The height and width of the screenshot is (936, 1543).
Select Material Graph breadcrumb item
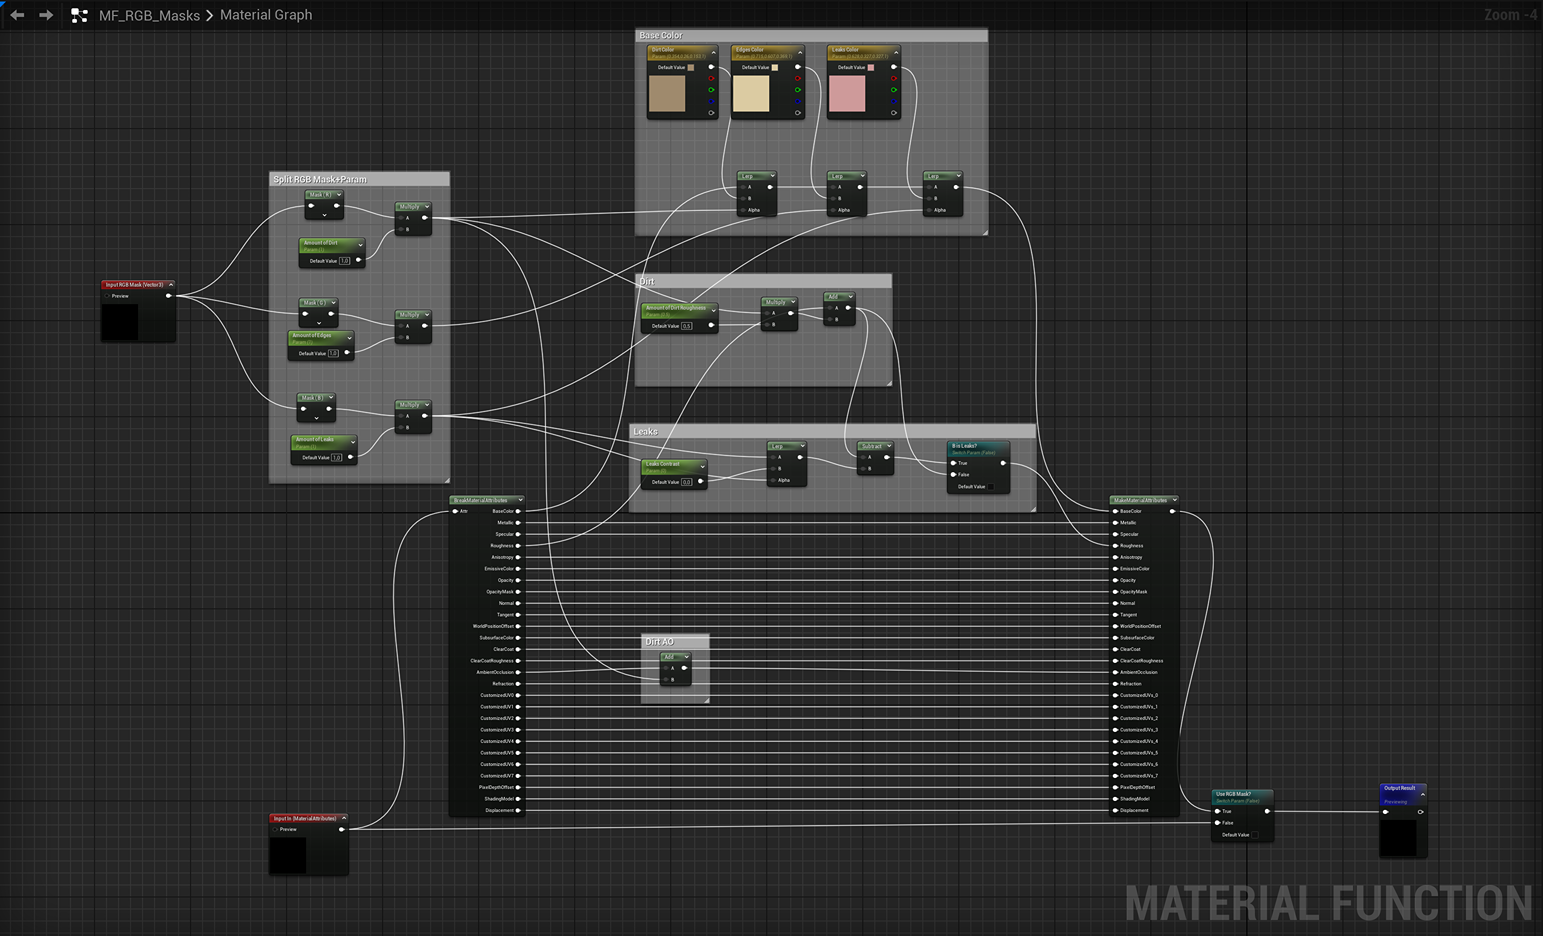(266, 15)
